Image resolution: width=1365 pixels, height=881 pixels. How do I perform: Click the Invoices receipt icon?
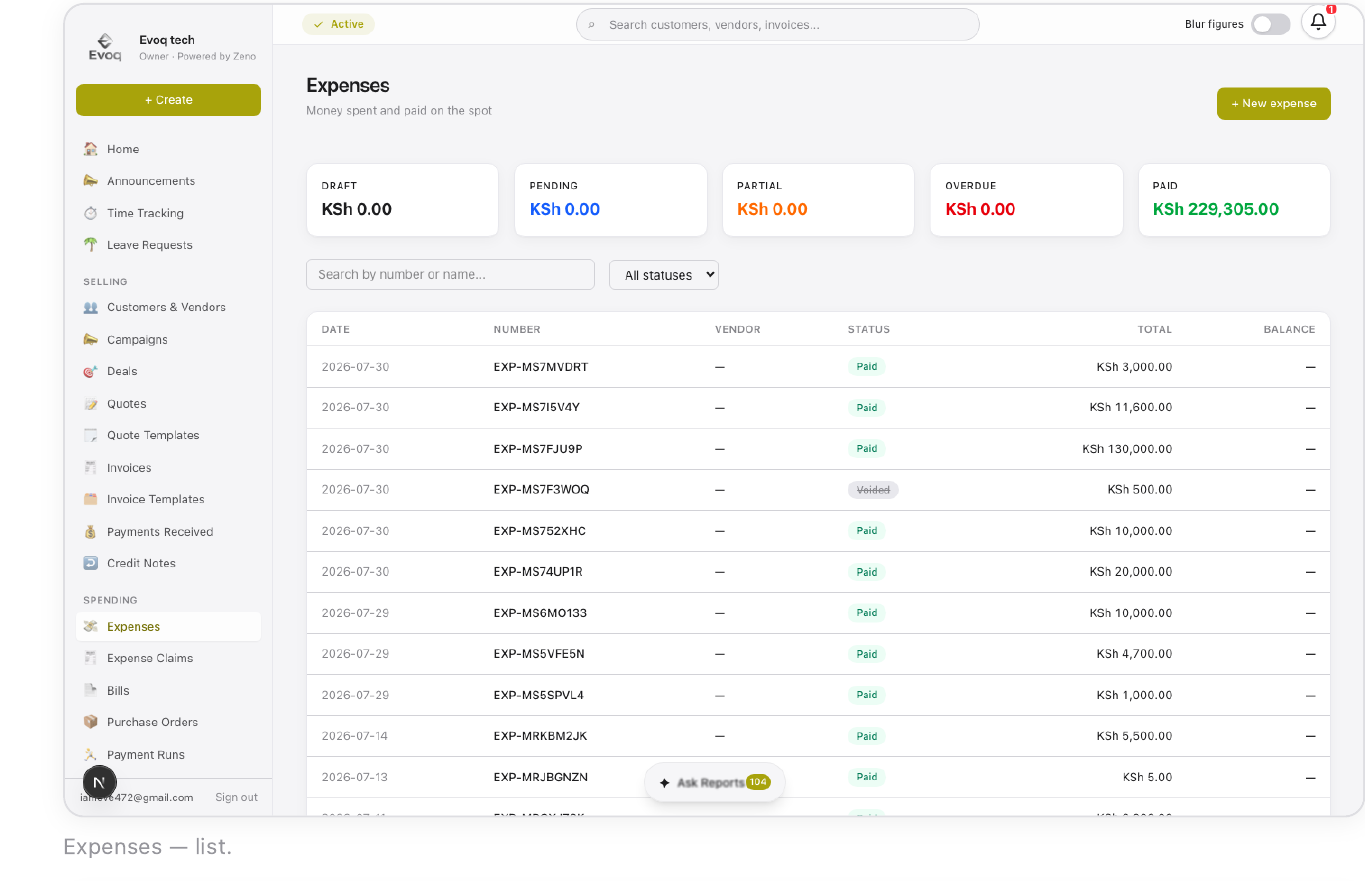pyautogui.click(x=91, y=468)
